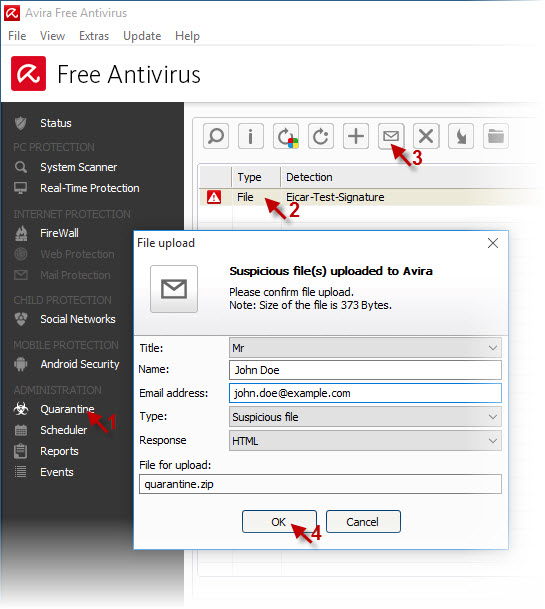Open the View menu
The height and width of the screenshot is (609, 545).
click(52, 36)
